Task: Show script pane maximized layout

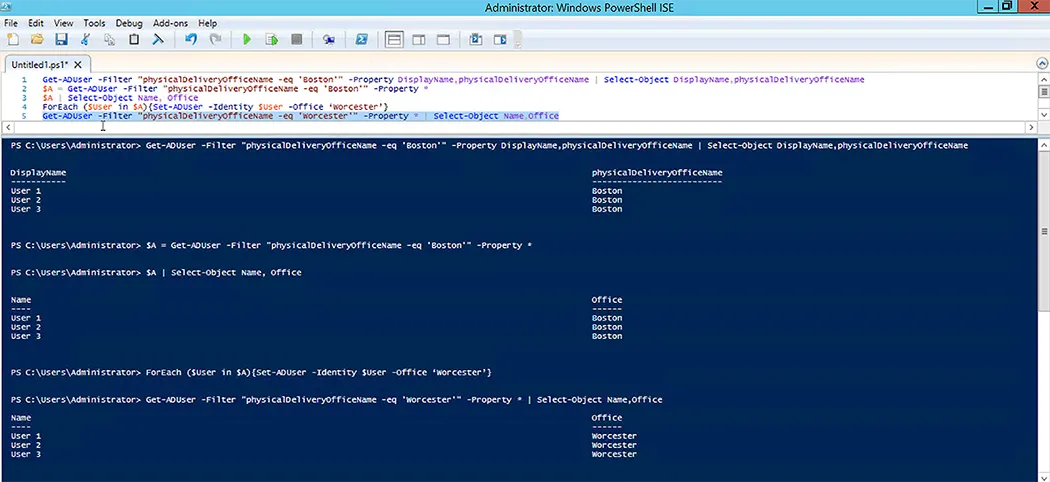Action: 443,39
